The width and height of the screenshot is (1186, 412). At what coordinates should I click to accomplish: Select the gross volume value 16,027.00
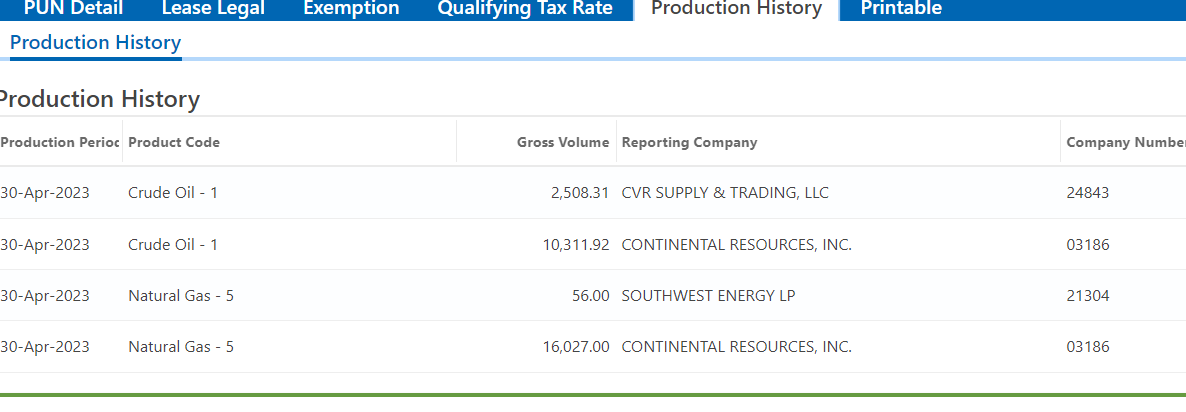576,347
